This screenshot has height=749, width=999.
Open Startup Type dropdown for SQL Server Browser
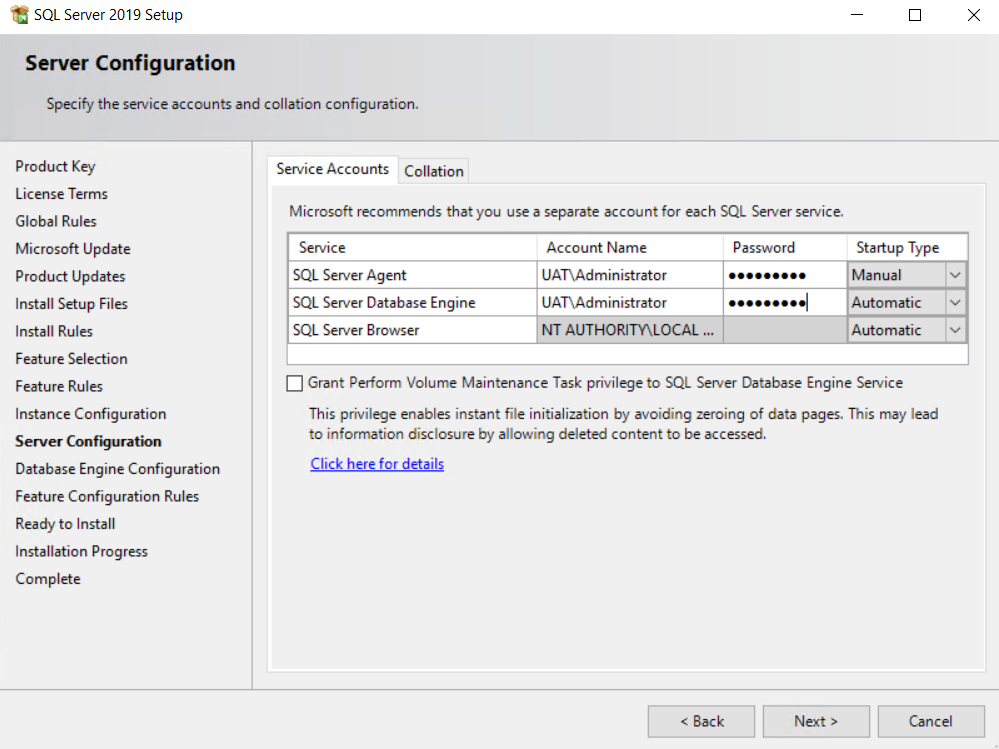(x=954, y=330)
